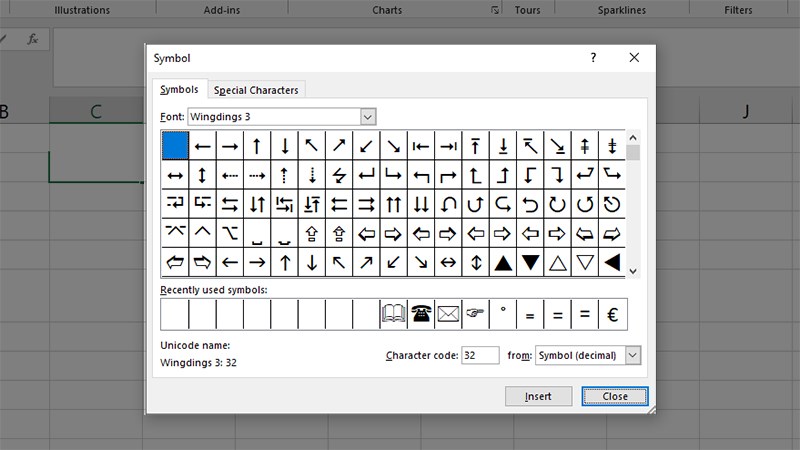Click the symbol grid scroll down arrow
The image size is (800, 450).
coord(633,271)
